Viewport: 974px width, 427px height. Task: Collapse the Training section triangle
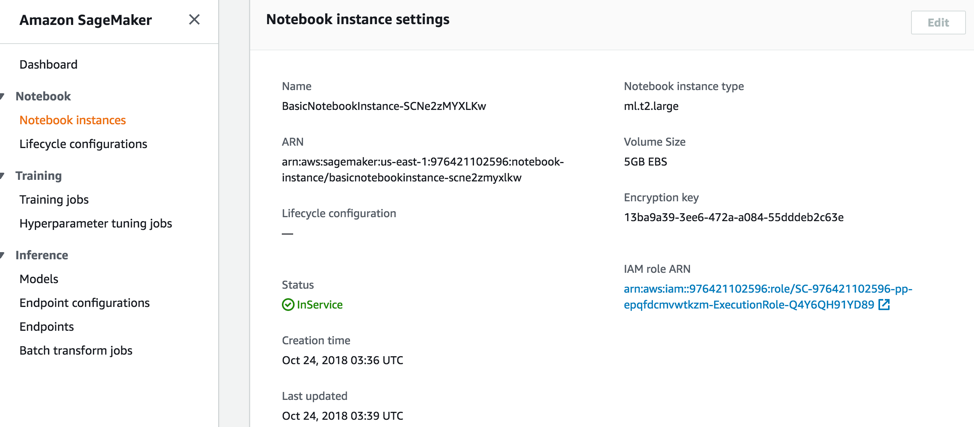(4, 176)
